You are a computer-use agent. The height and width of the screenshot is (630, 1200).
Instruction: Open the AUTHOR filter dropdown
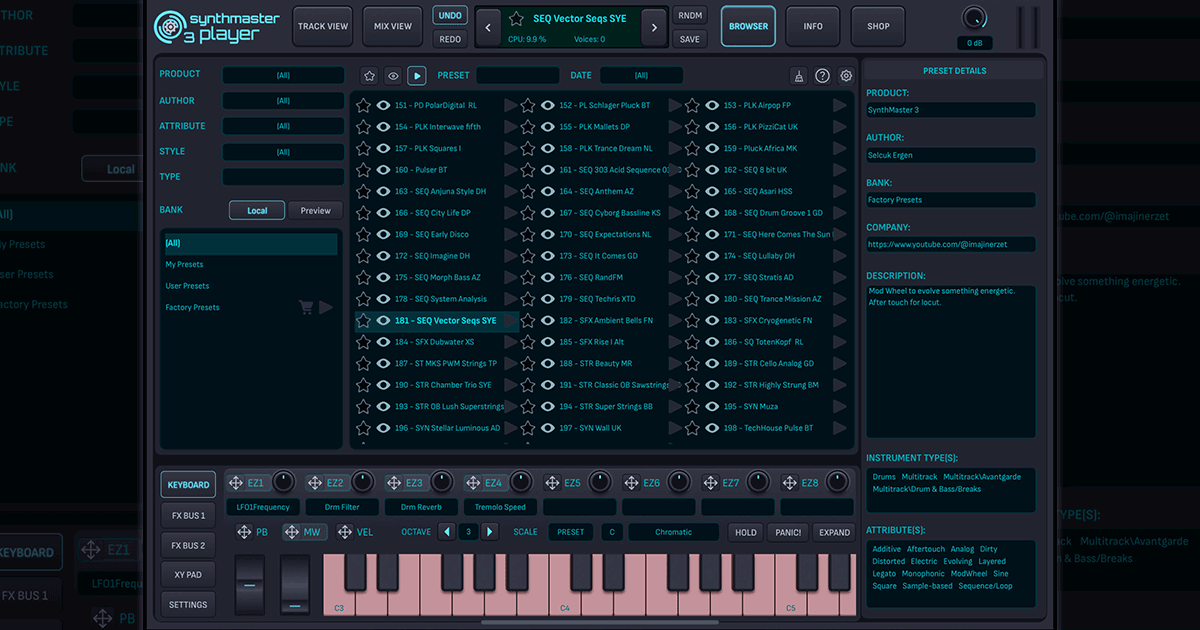click(x=283, y=101)
